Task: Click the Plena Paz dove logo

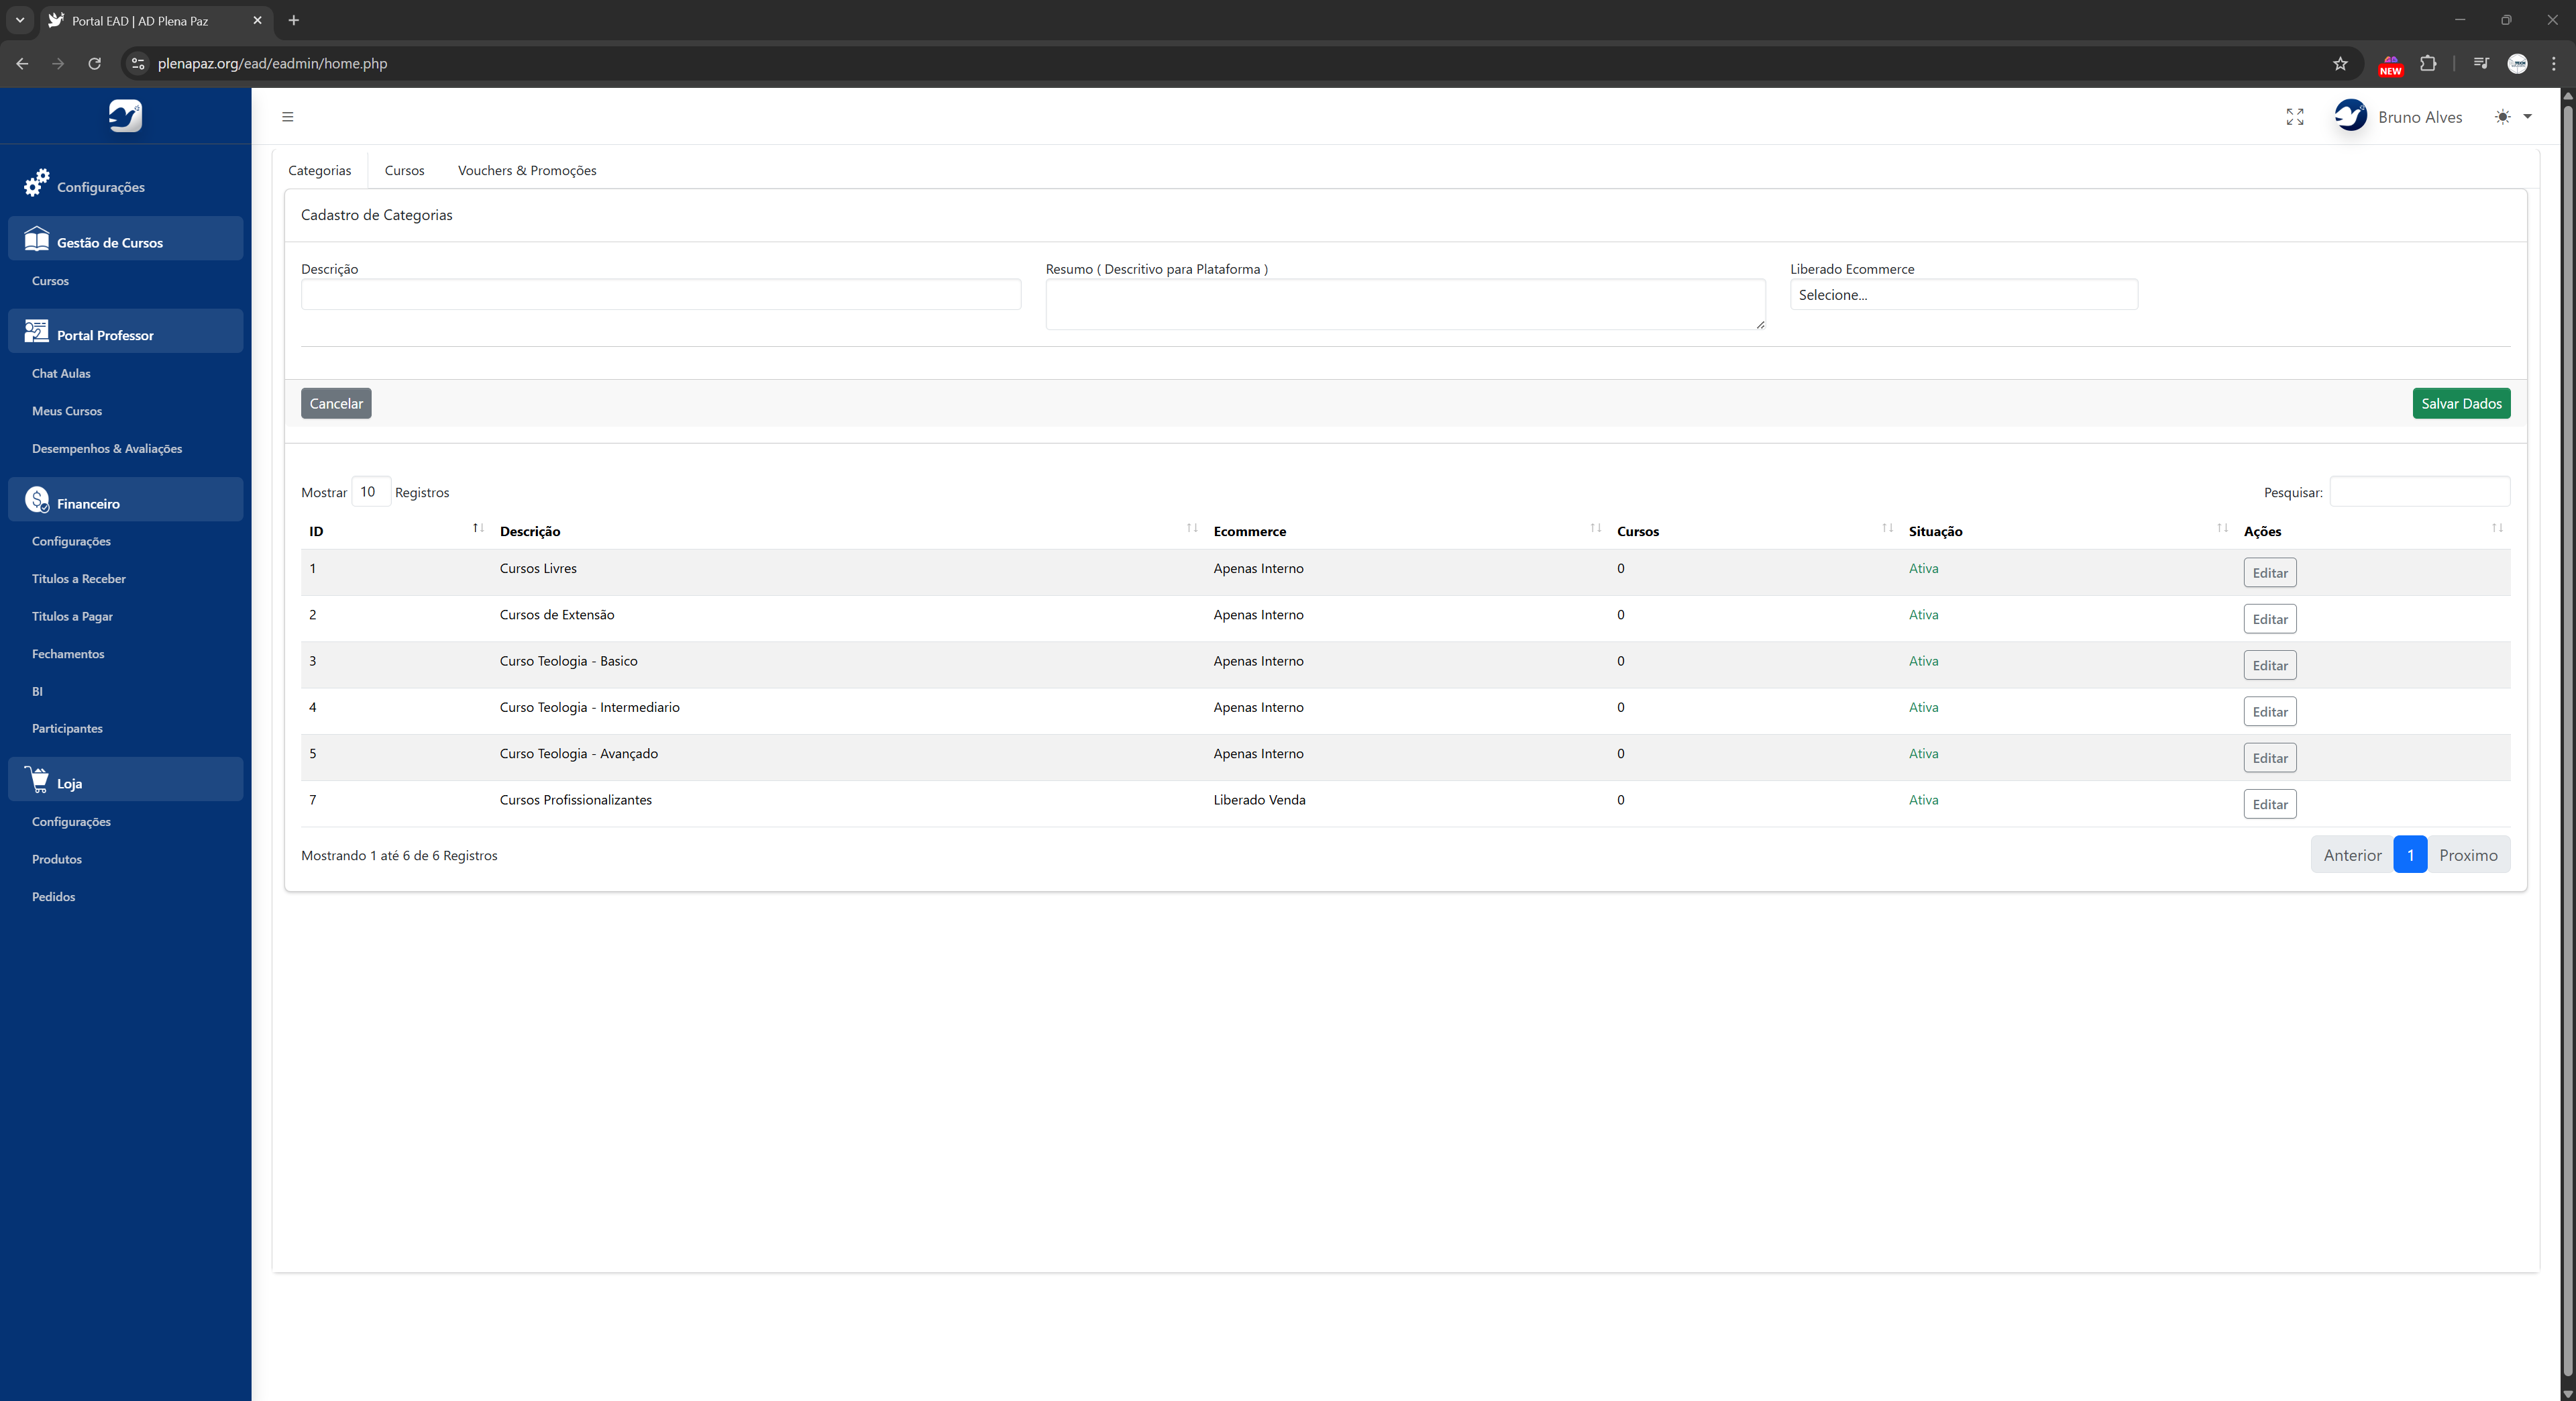Action: [x=125, y=116]
